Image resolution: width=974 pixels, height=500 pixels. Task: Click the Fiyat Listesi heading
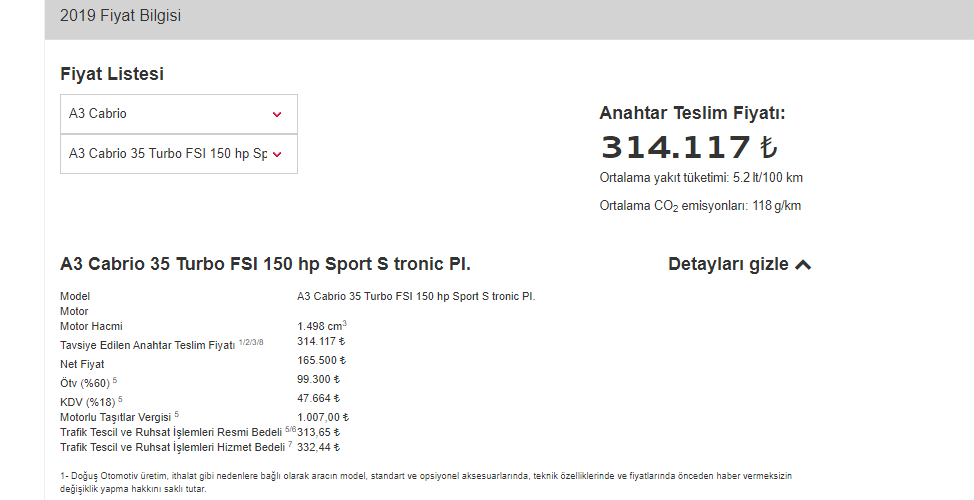pos(112,74)
